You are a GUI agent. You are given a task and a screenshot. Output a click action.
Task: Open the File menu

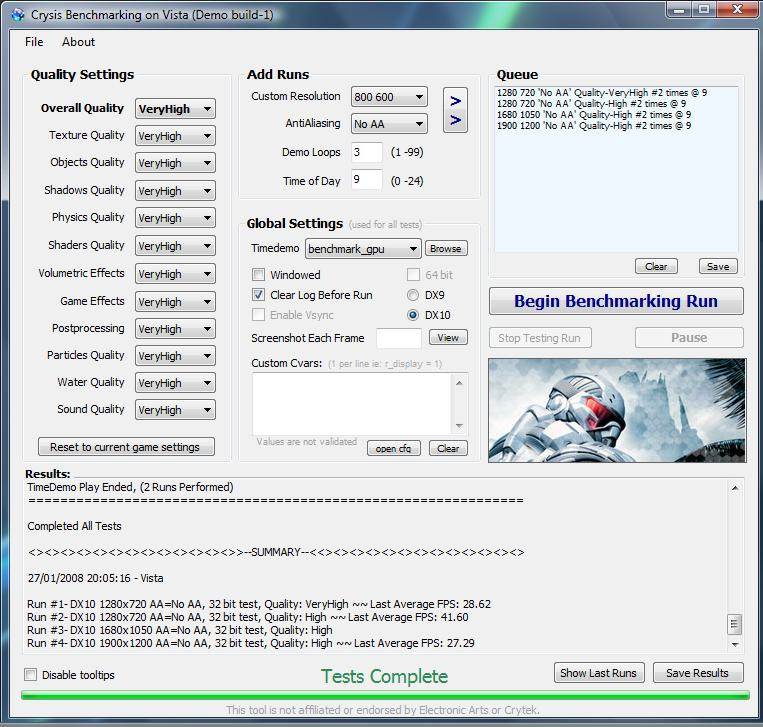click(34, 42)
